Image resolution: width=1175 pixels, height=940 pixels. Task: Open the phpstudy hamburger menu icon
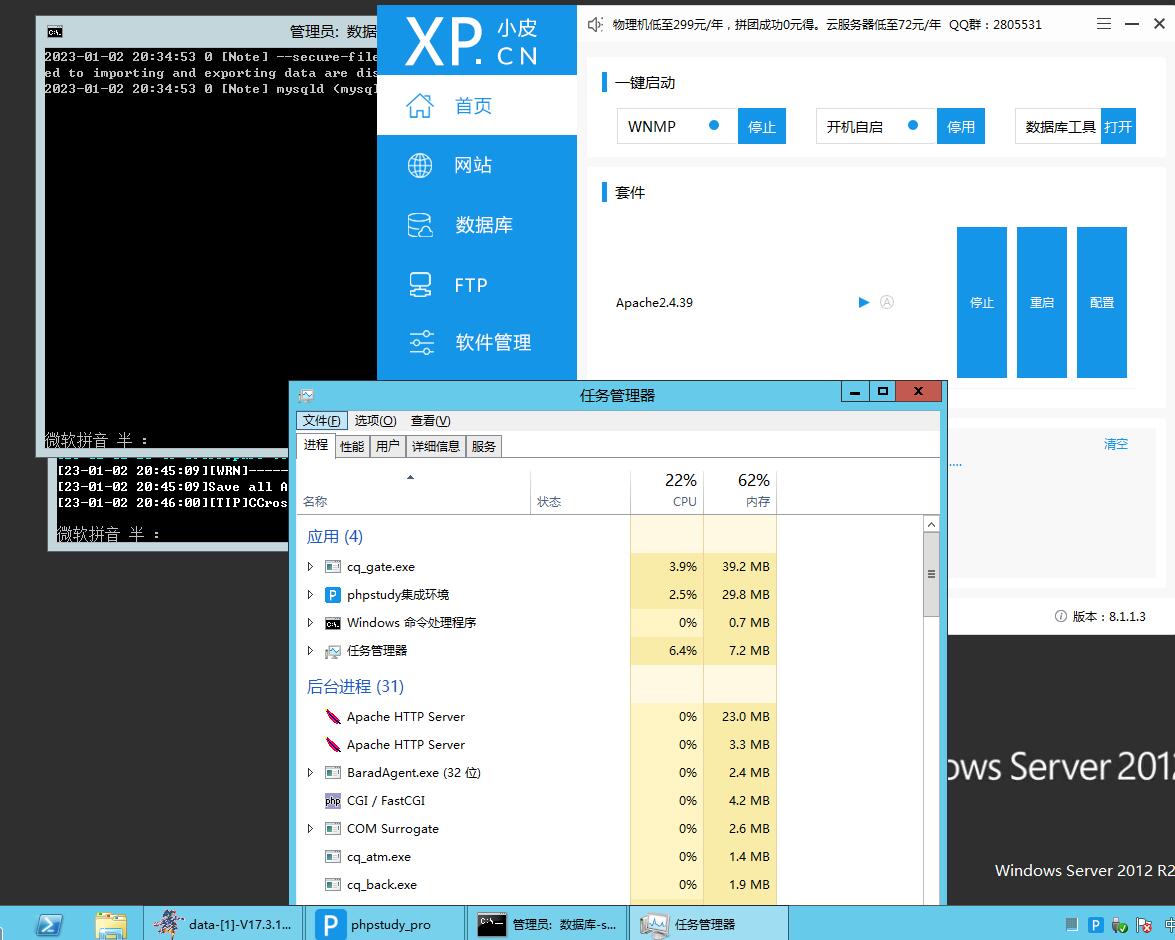coord(1104,24)
